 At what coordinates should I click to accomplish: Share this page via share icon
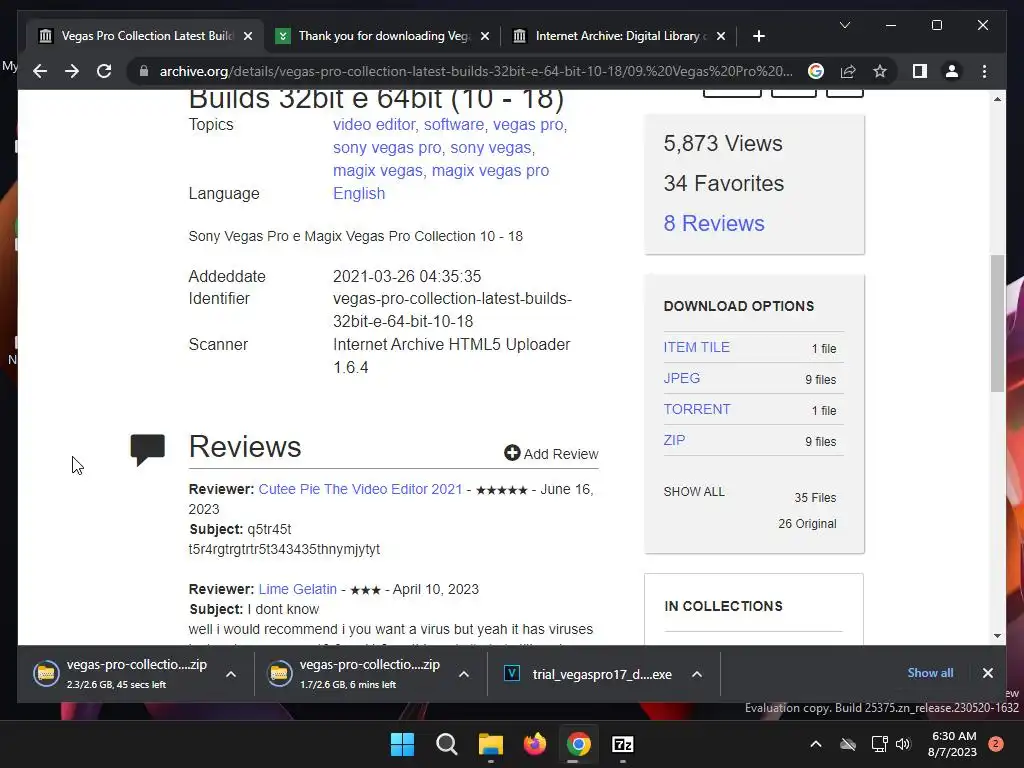pyautogui.click(x=848, y=71)
